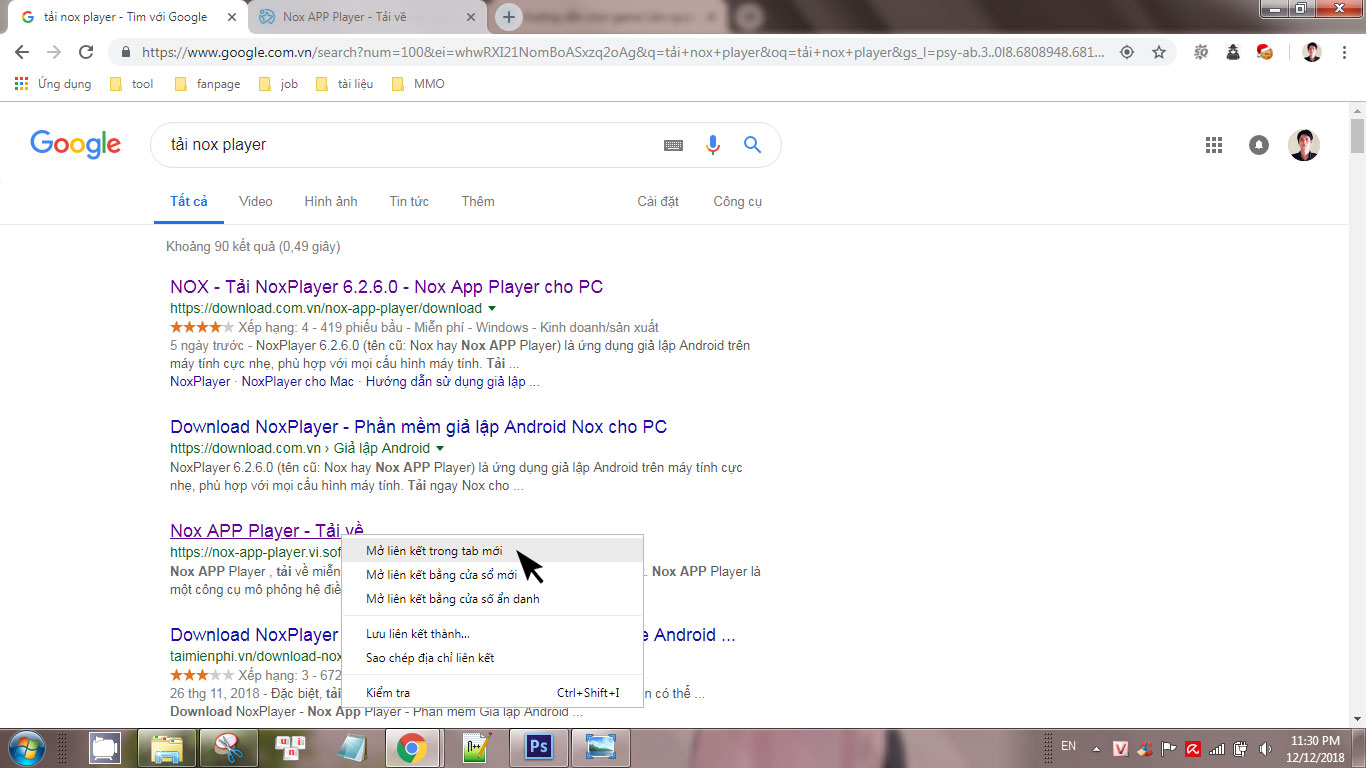Screen dimensions: 1368x768
Task: Click the blue magnifier search button
Action: coord(753,145)
